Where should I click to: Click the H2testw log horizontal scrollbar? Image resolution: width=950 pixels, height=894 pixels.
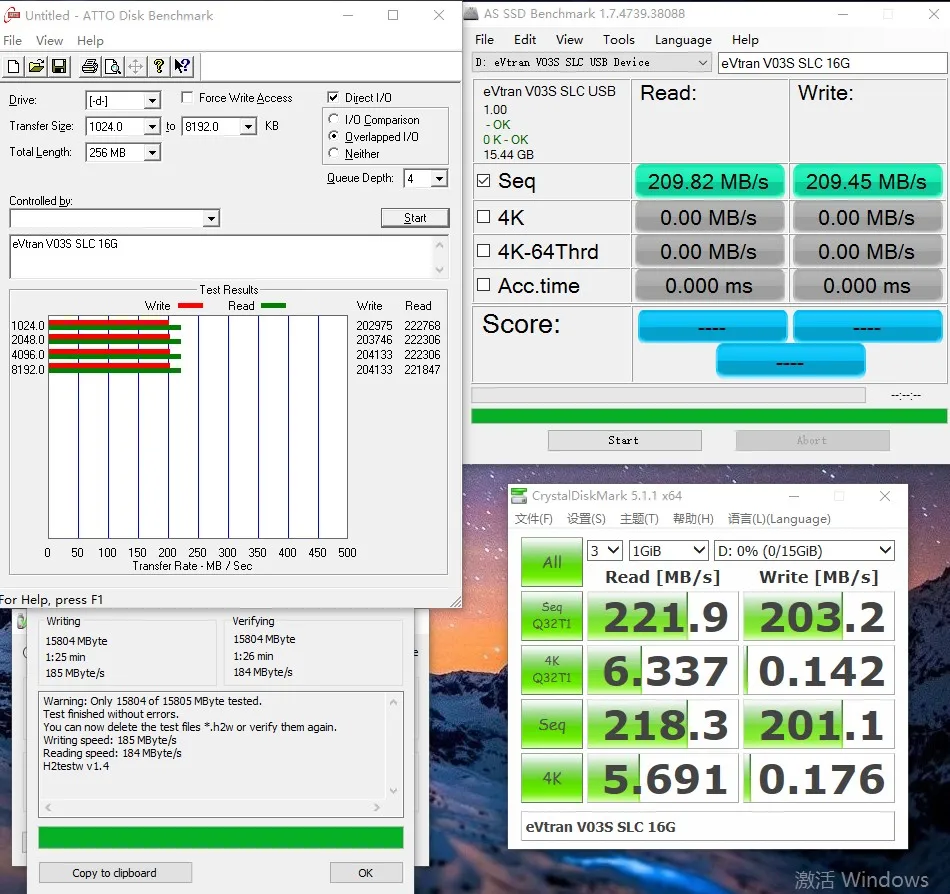pos(212,807)
